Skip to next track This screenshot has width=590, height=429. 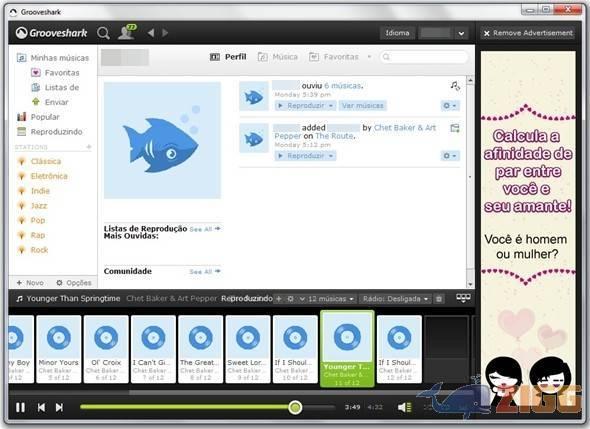[59, 407]
